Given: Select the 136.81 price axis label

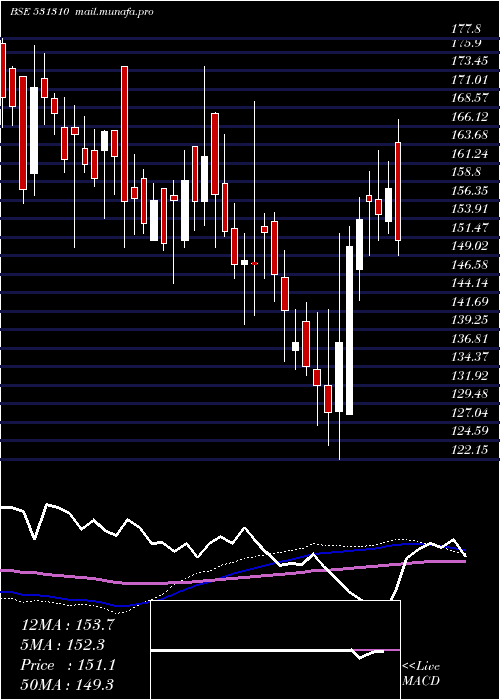Looking at the screenshot, I should (470, 339).
